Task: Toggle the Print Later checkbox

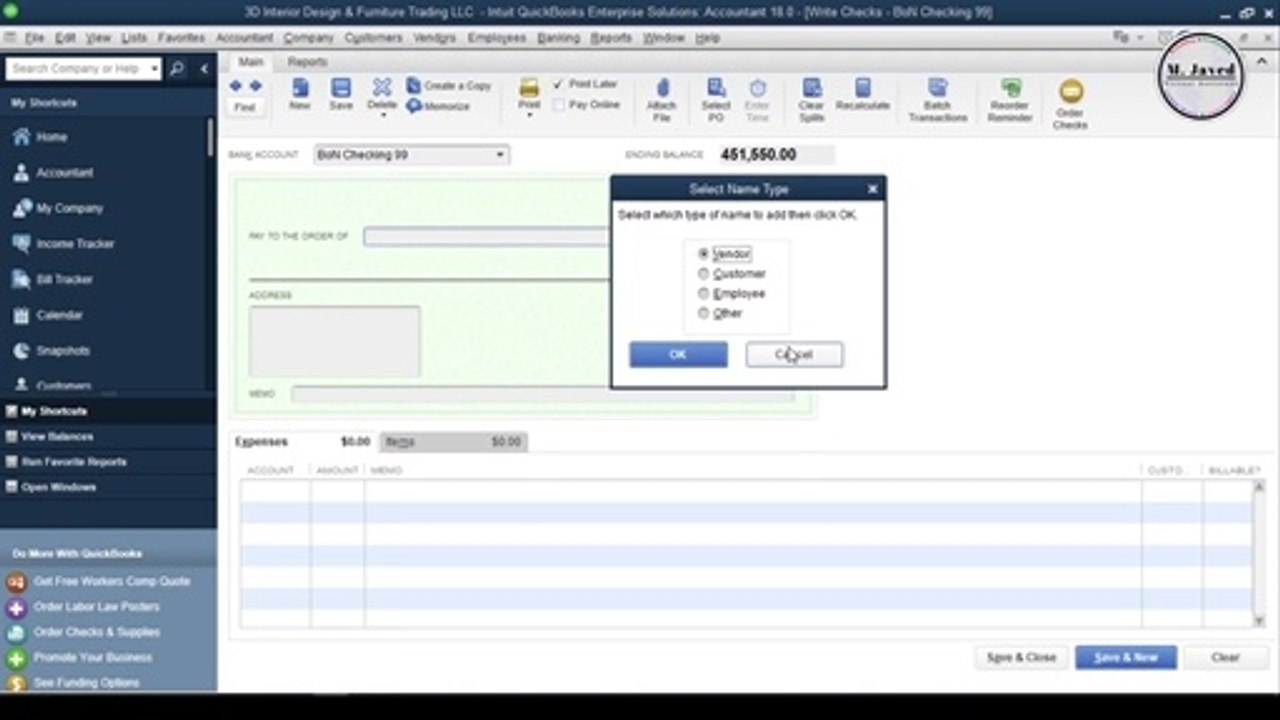Action: pos(558,84)
